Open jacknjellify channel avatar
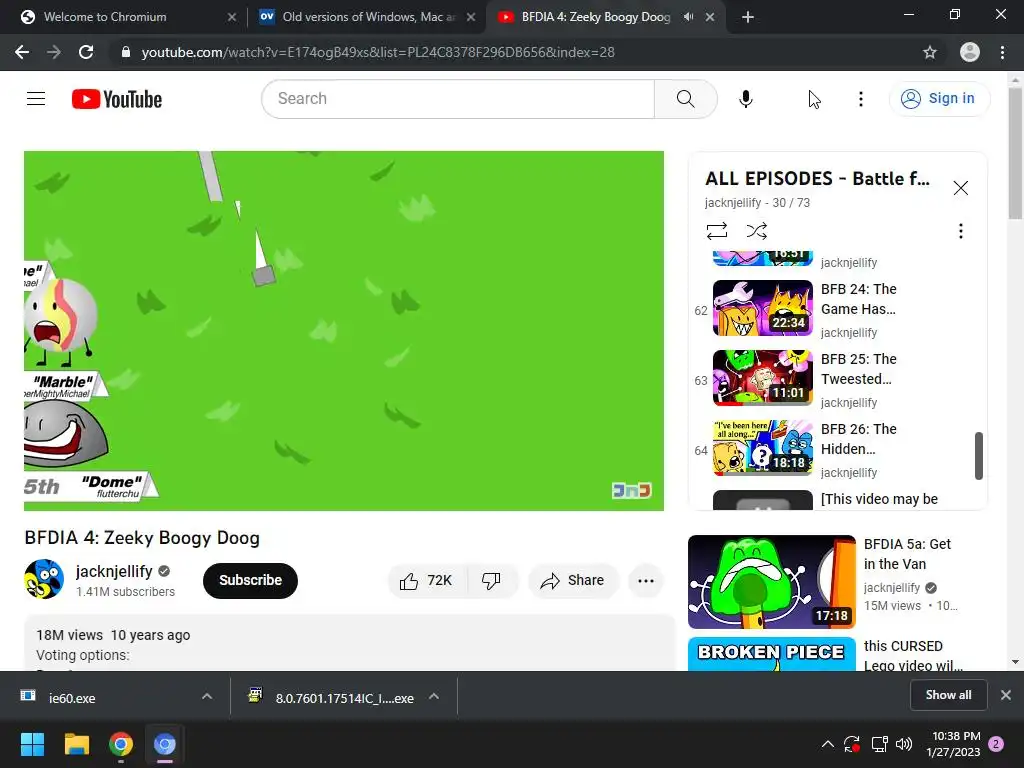1024x768 pixels. [x=44, y=579]
